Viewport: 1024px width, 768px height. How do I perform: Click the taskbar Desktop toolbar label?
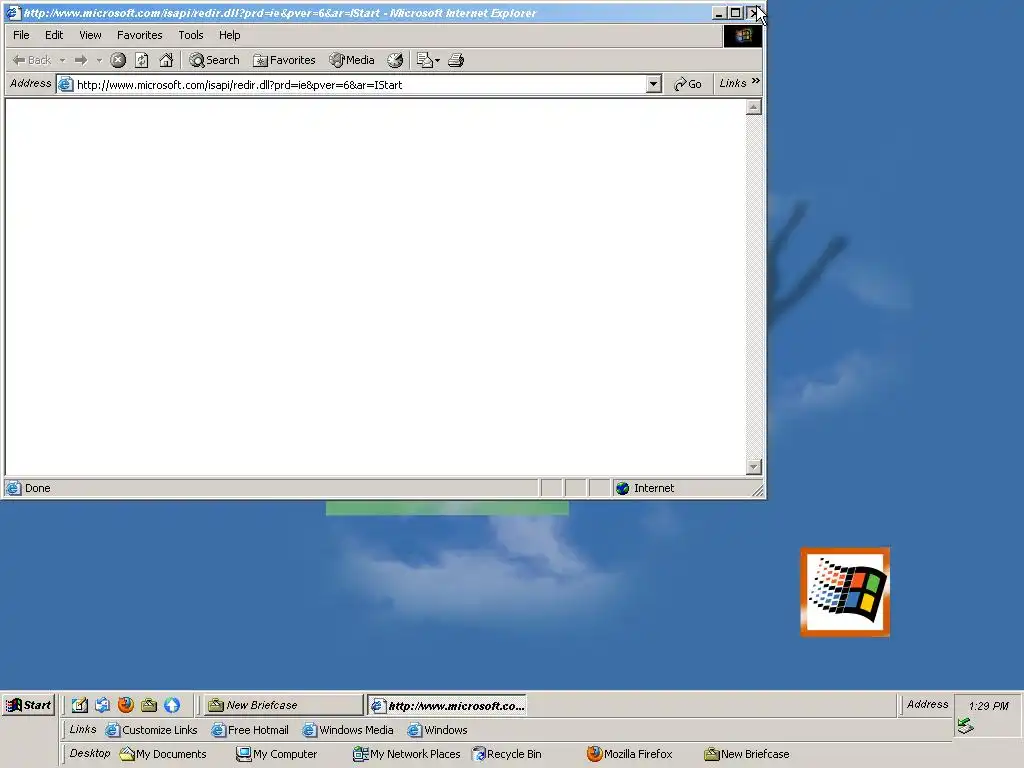(90, 753)
